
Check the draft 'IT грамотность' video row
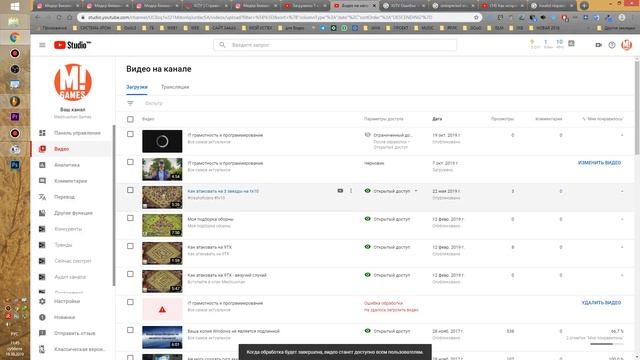pos(130,162)
